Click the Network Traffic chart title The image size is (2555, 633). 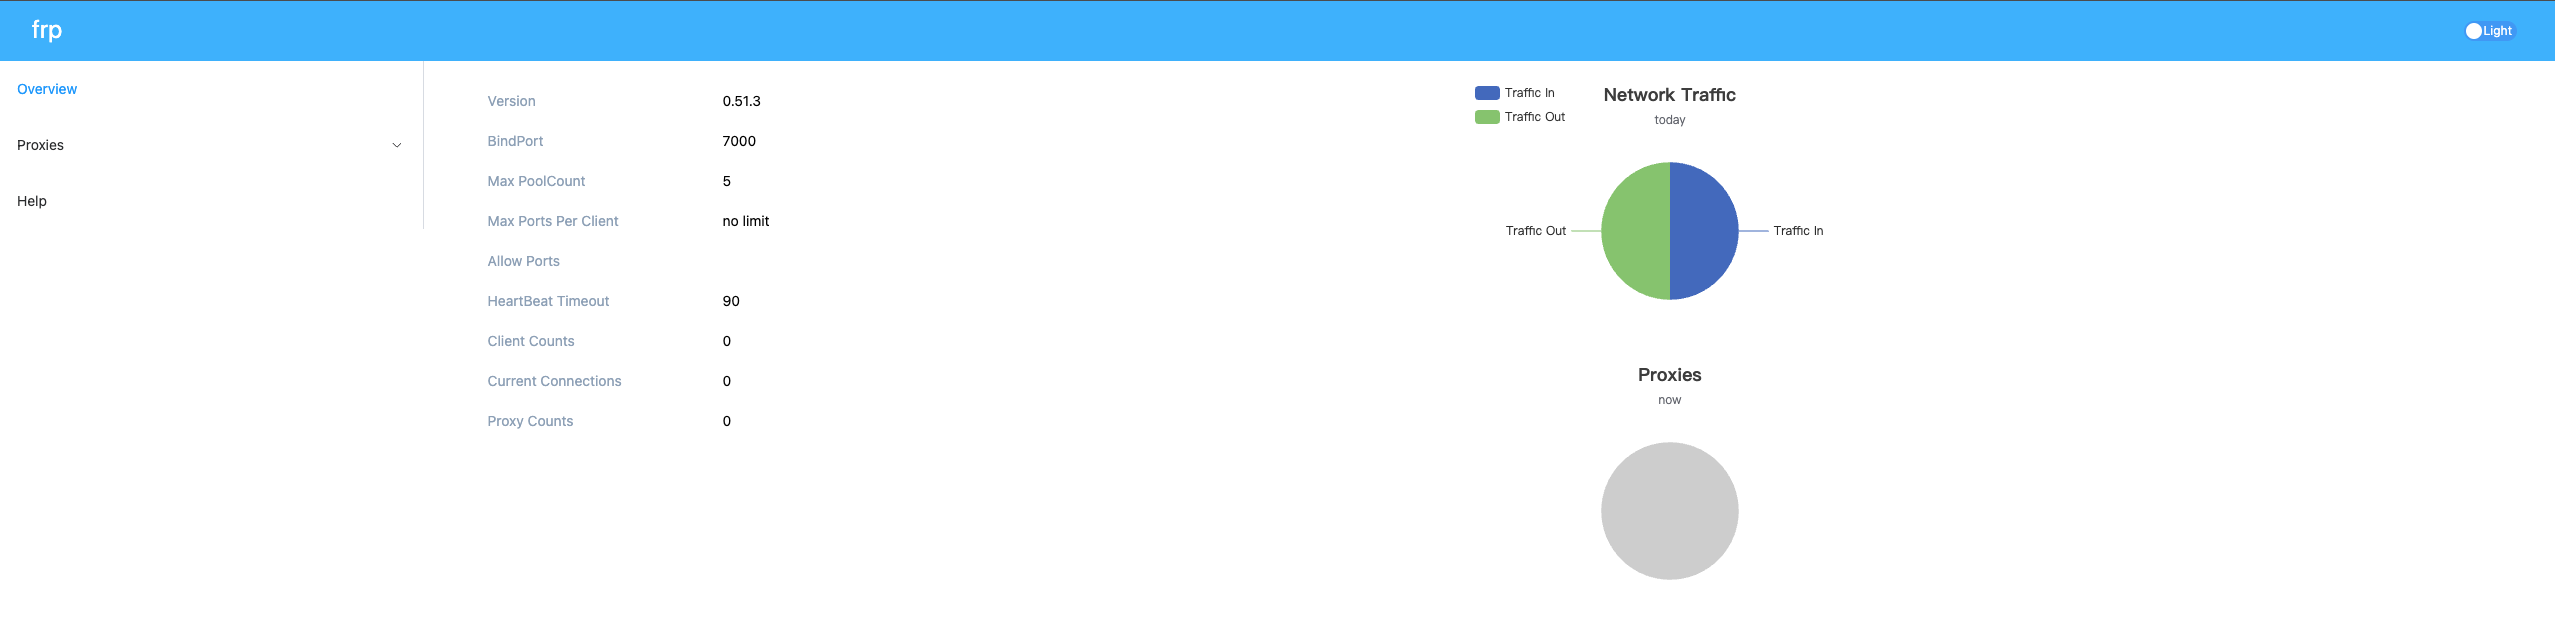coord(1670,95)
